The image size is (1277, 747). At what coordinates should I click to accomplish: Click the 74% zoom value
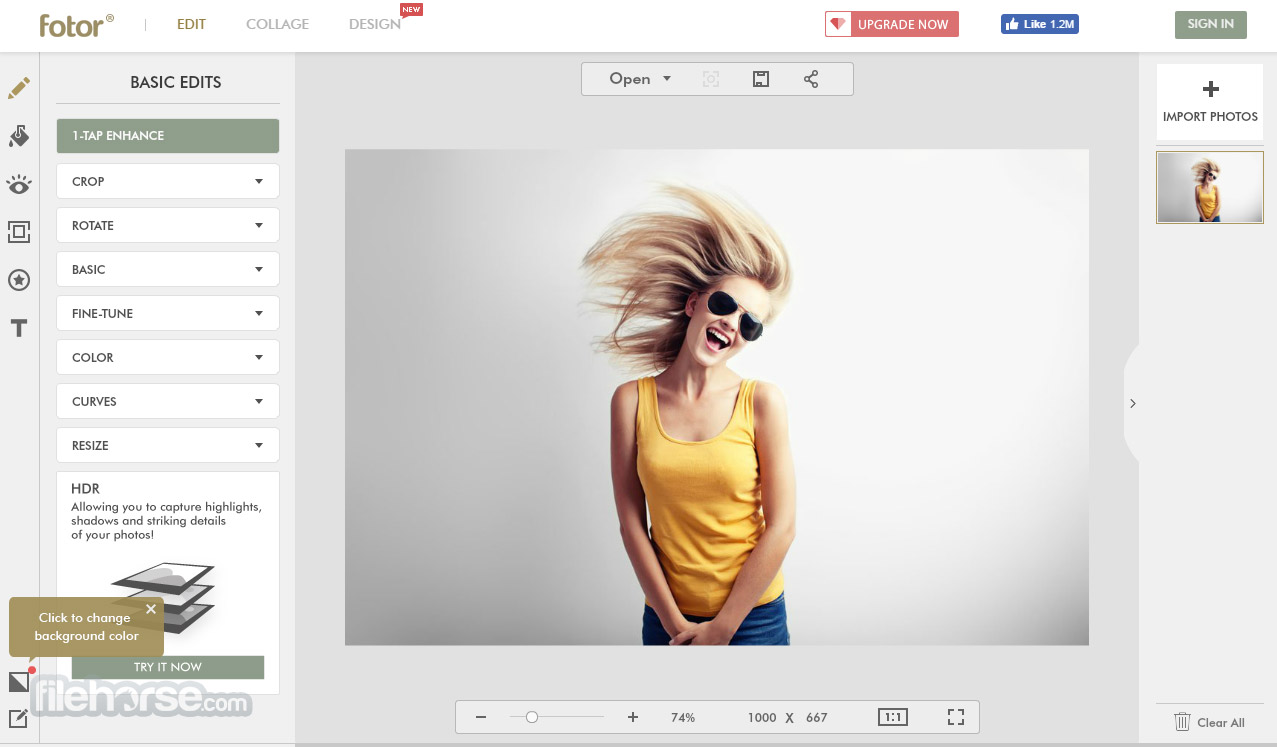pyautogui.click(x=683, y=718)
